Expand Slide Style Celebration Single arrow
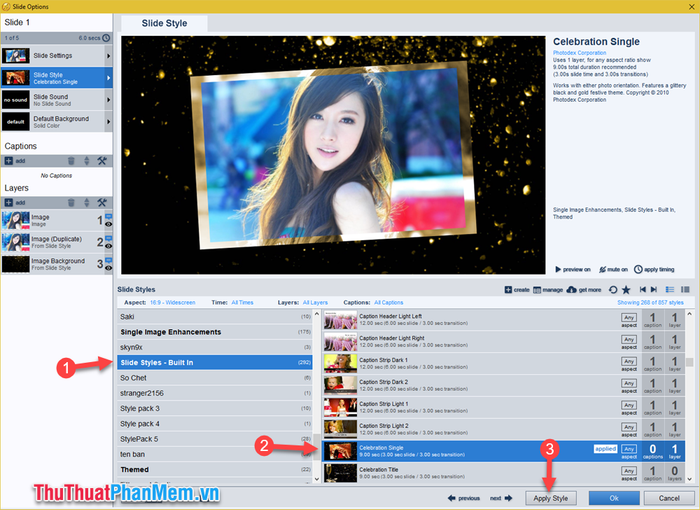700x510 pixels. point(108,78)
